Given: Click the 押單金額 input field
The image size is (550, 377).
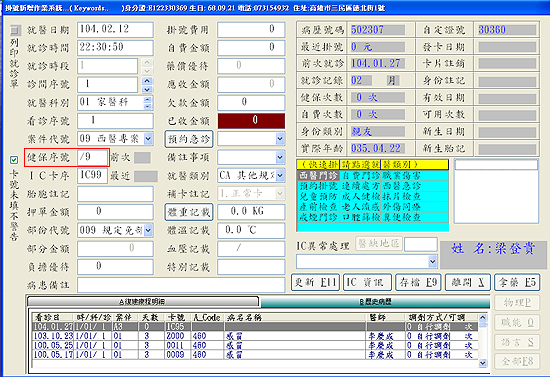Looking at the screenshot, I should pyautogui.click(x=115, y=212).
